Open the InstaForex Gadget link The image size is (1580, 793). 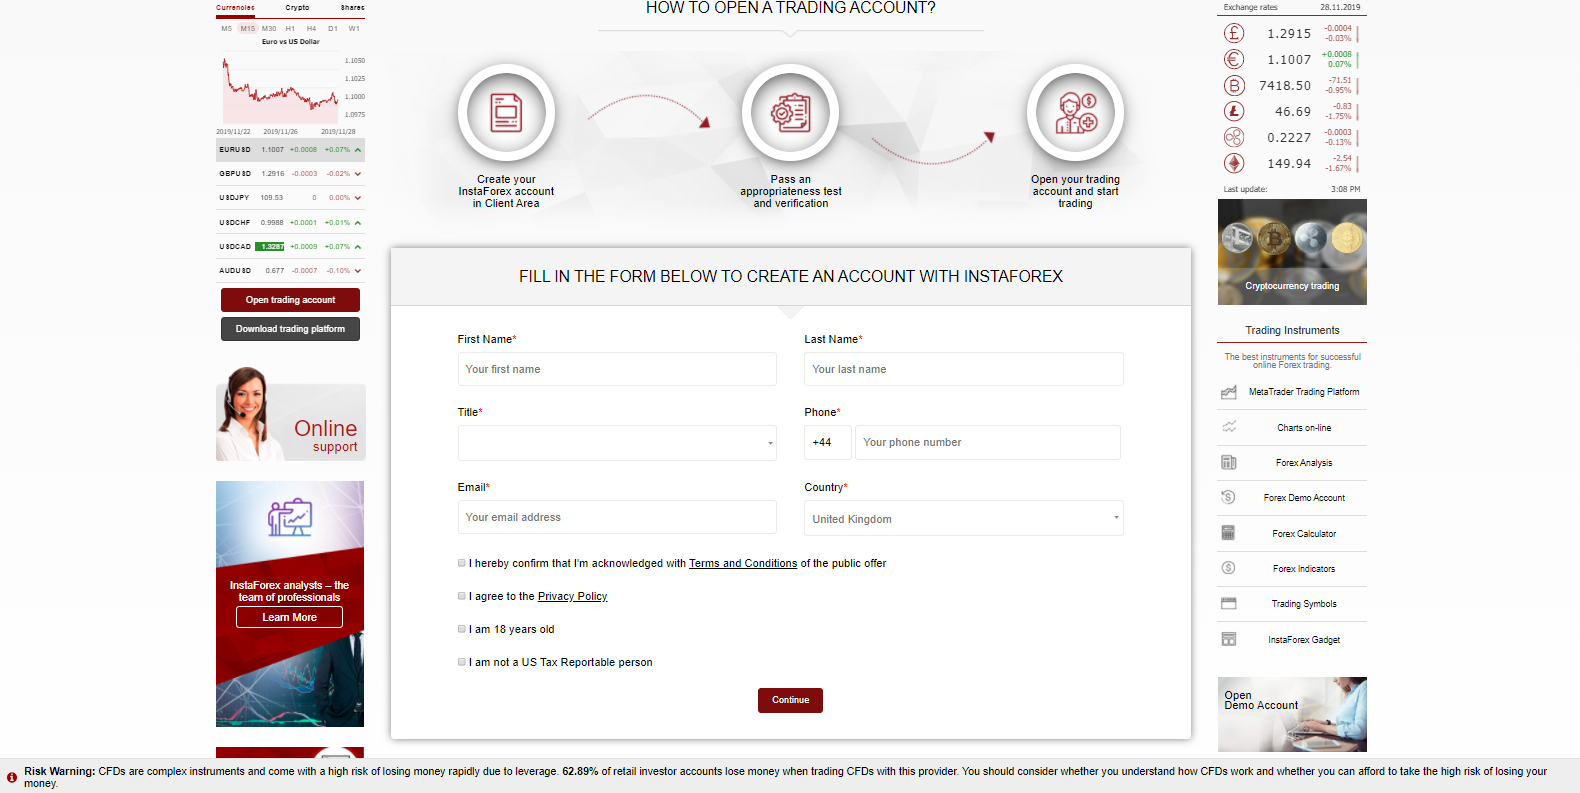click(x=1304, y=640)
